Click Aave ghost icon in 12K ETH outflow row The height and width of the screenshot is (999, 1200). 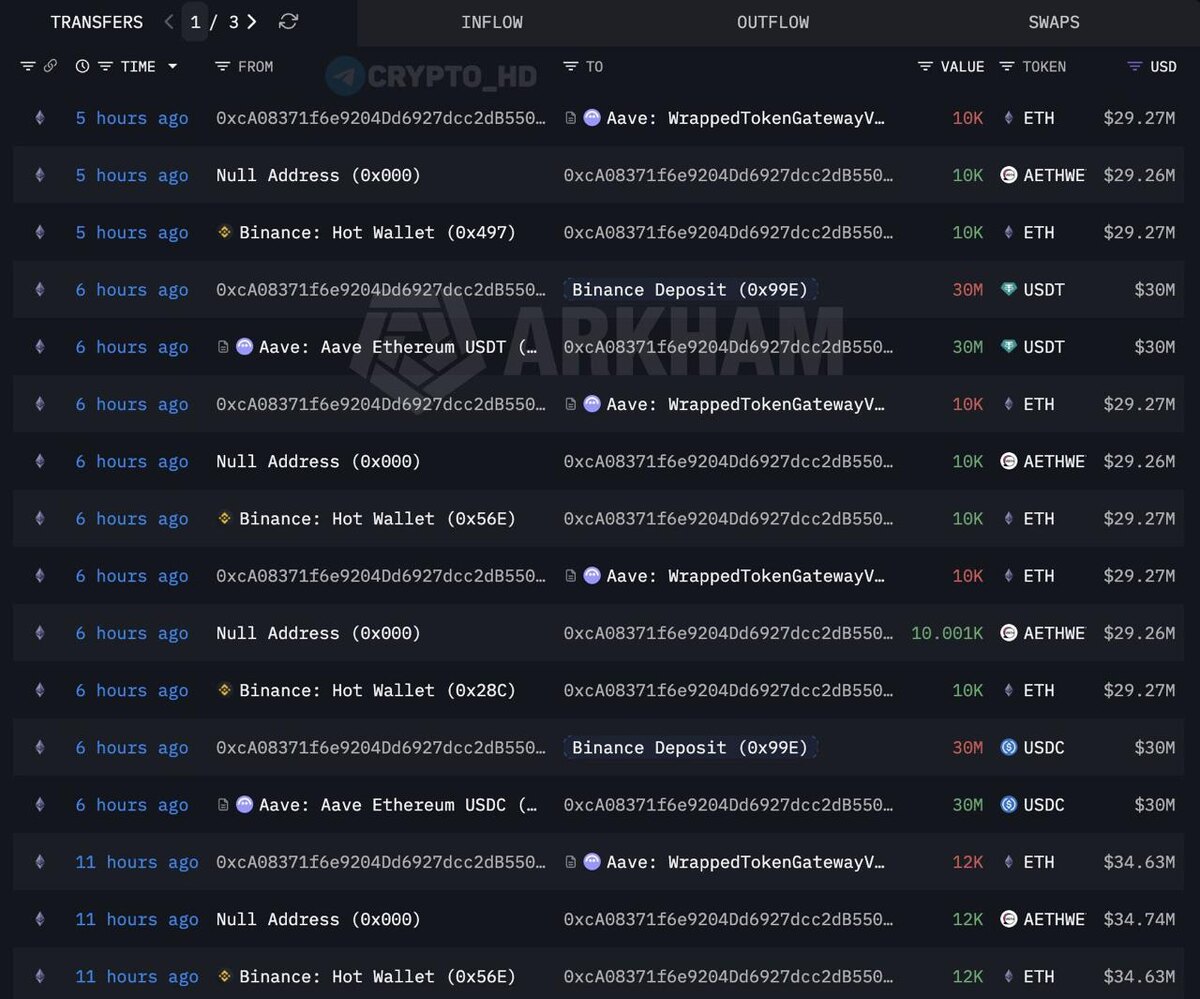pos(592,862)
